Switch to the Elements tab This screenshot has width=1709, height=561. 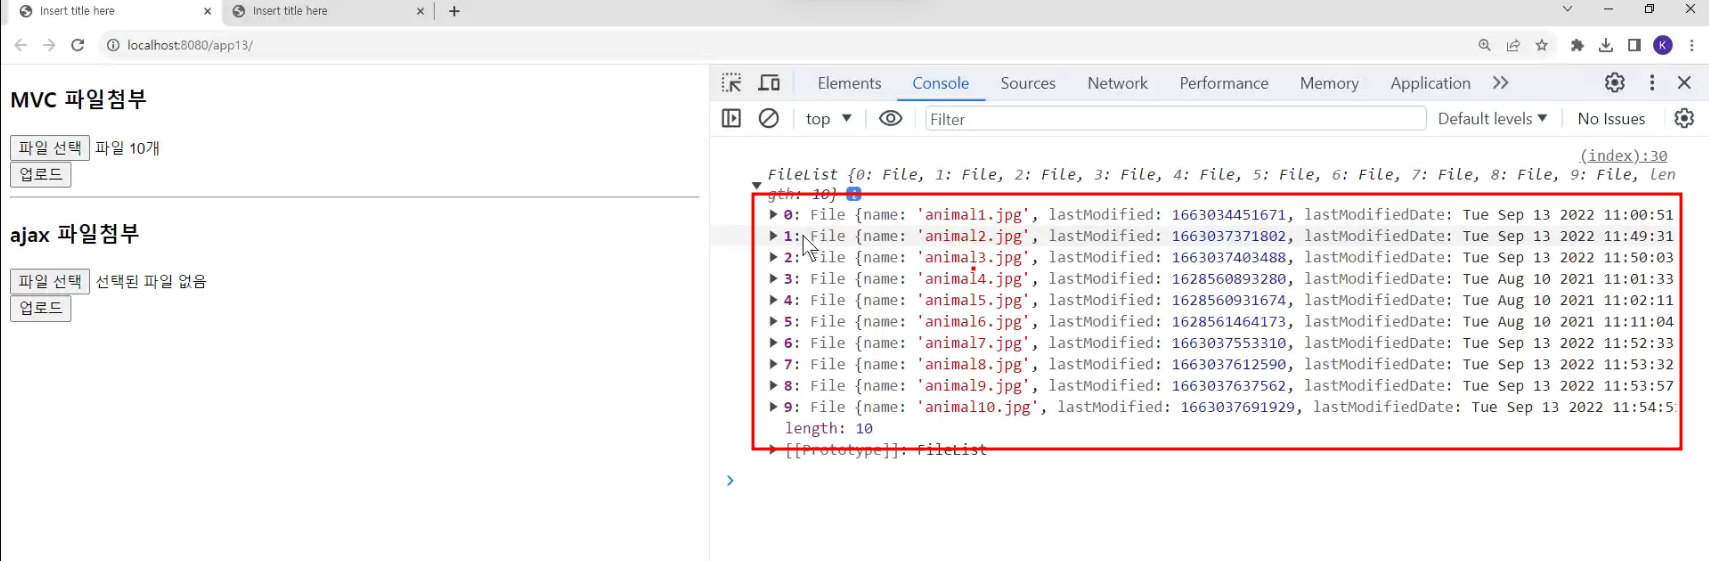click(x=849, y=83)
